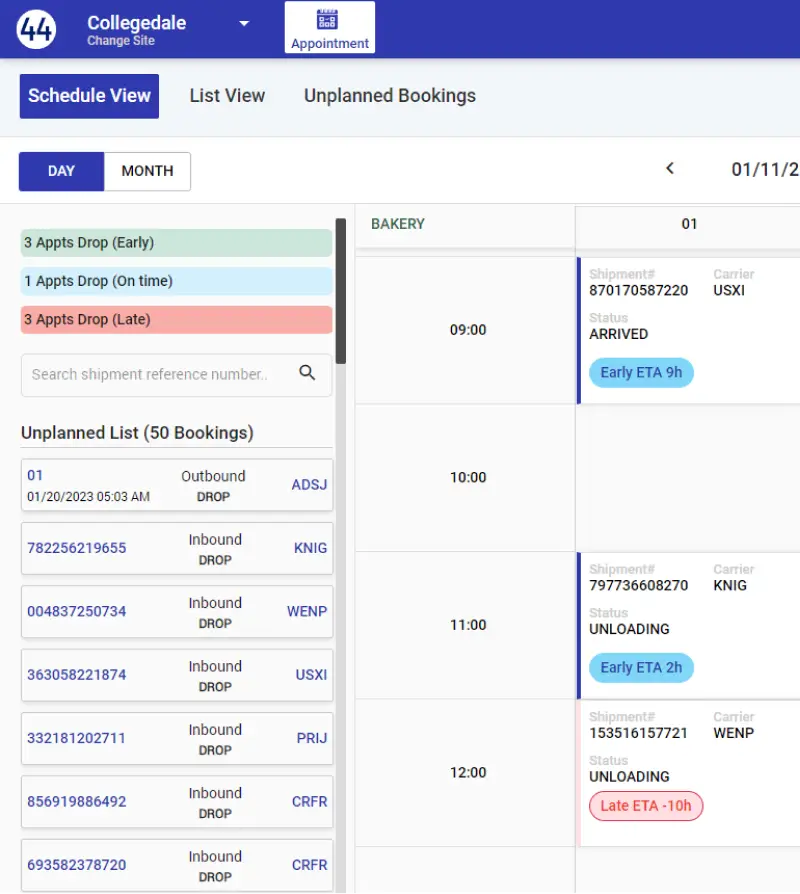Click the Unplanned List (50 Bookings) heading
800x894 pixels.
click(137, 433)
